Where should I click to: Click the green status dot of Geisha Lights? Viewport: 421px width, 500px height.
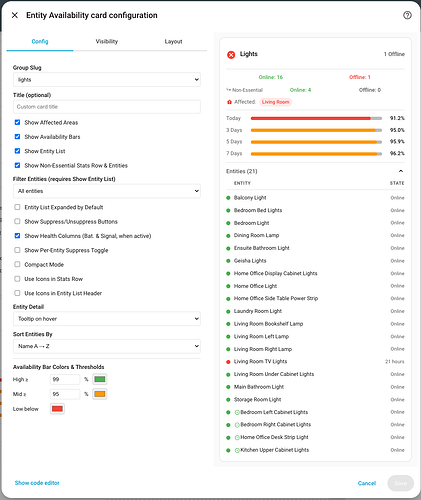coord(228,261)
